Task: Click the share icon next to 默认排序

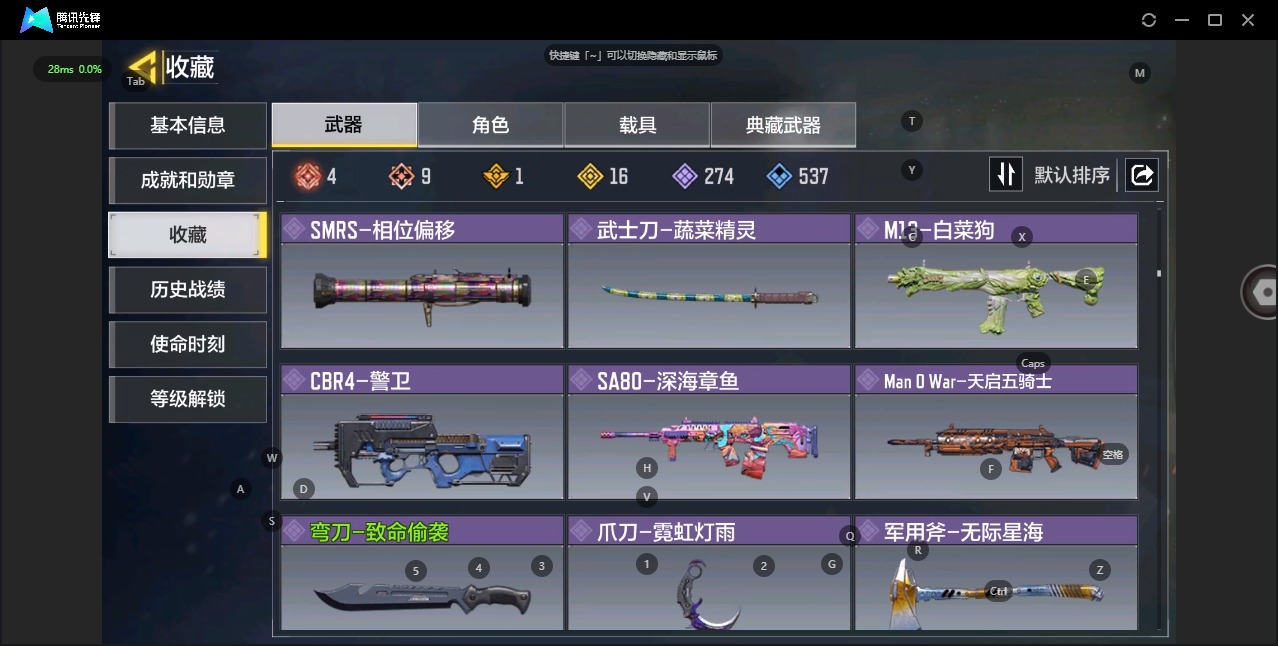Action: point(1141,175)
